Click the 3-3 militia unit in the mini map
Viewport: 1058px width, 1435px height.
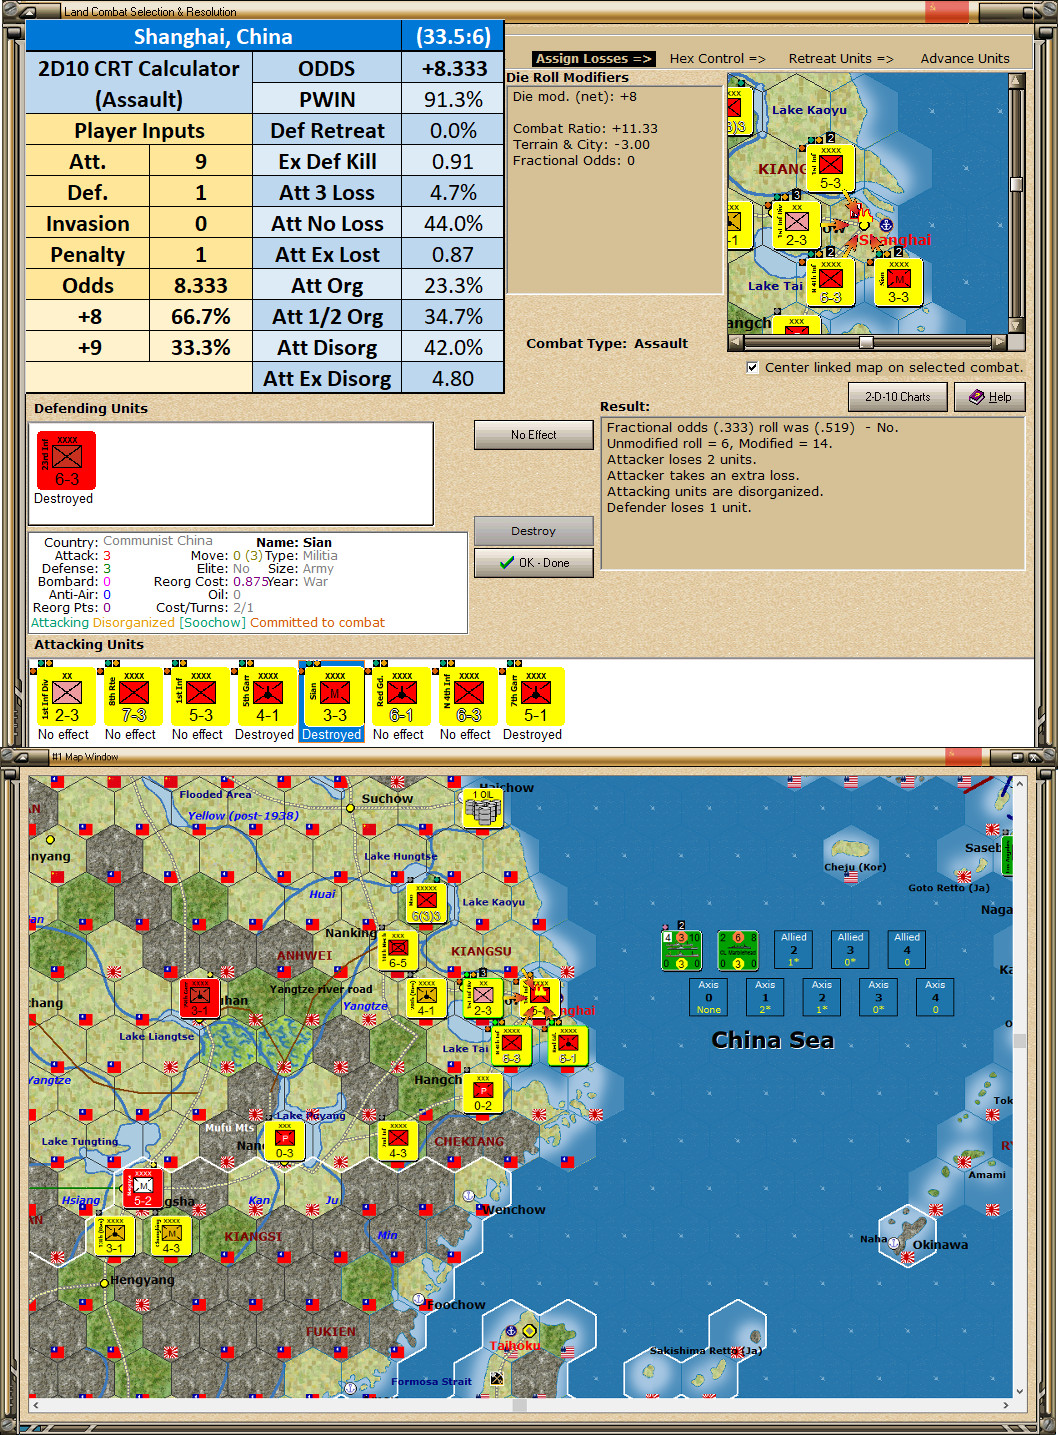[899, 282]
